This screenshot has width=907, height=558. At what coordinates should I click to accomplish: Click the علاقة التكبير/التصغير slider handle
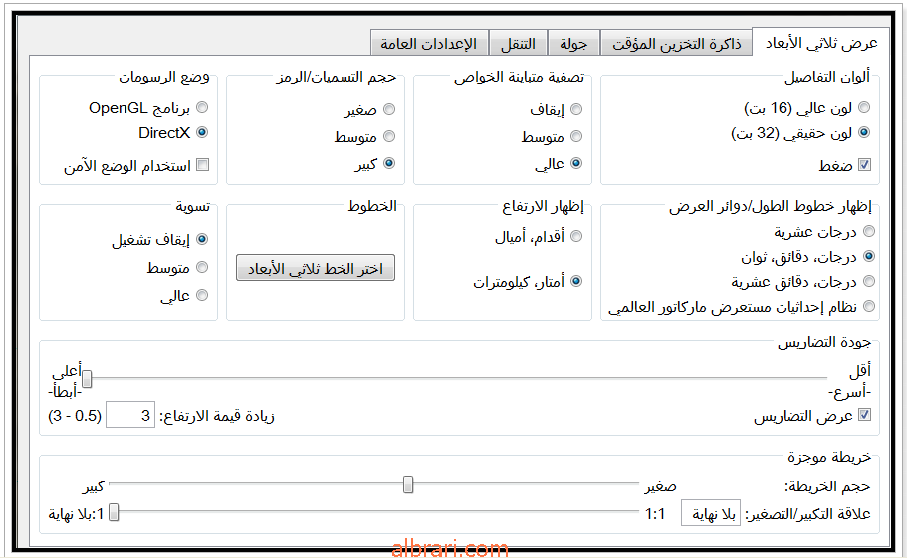coord(114,512)
